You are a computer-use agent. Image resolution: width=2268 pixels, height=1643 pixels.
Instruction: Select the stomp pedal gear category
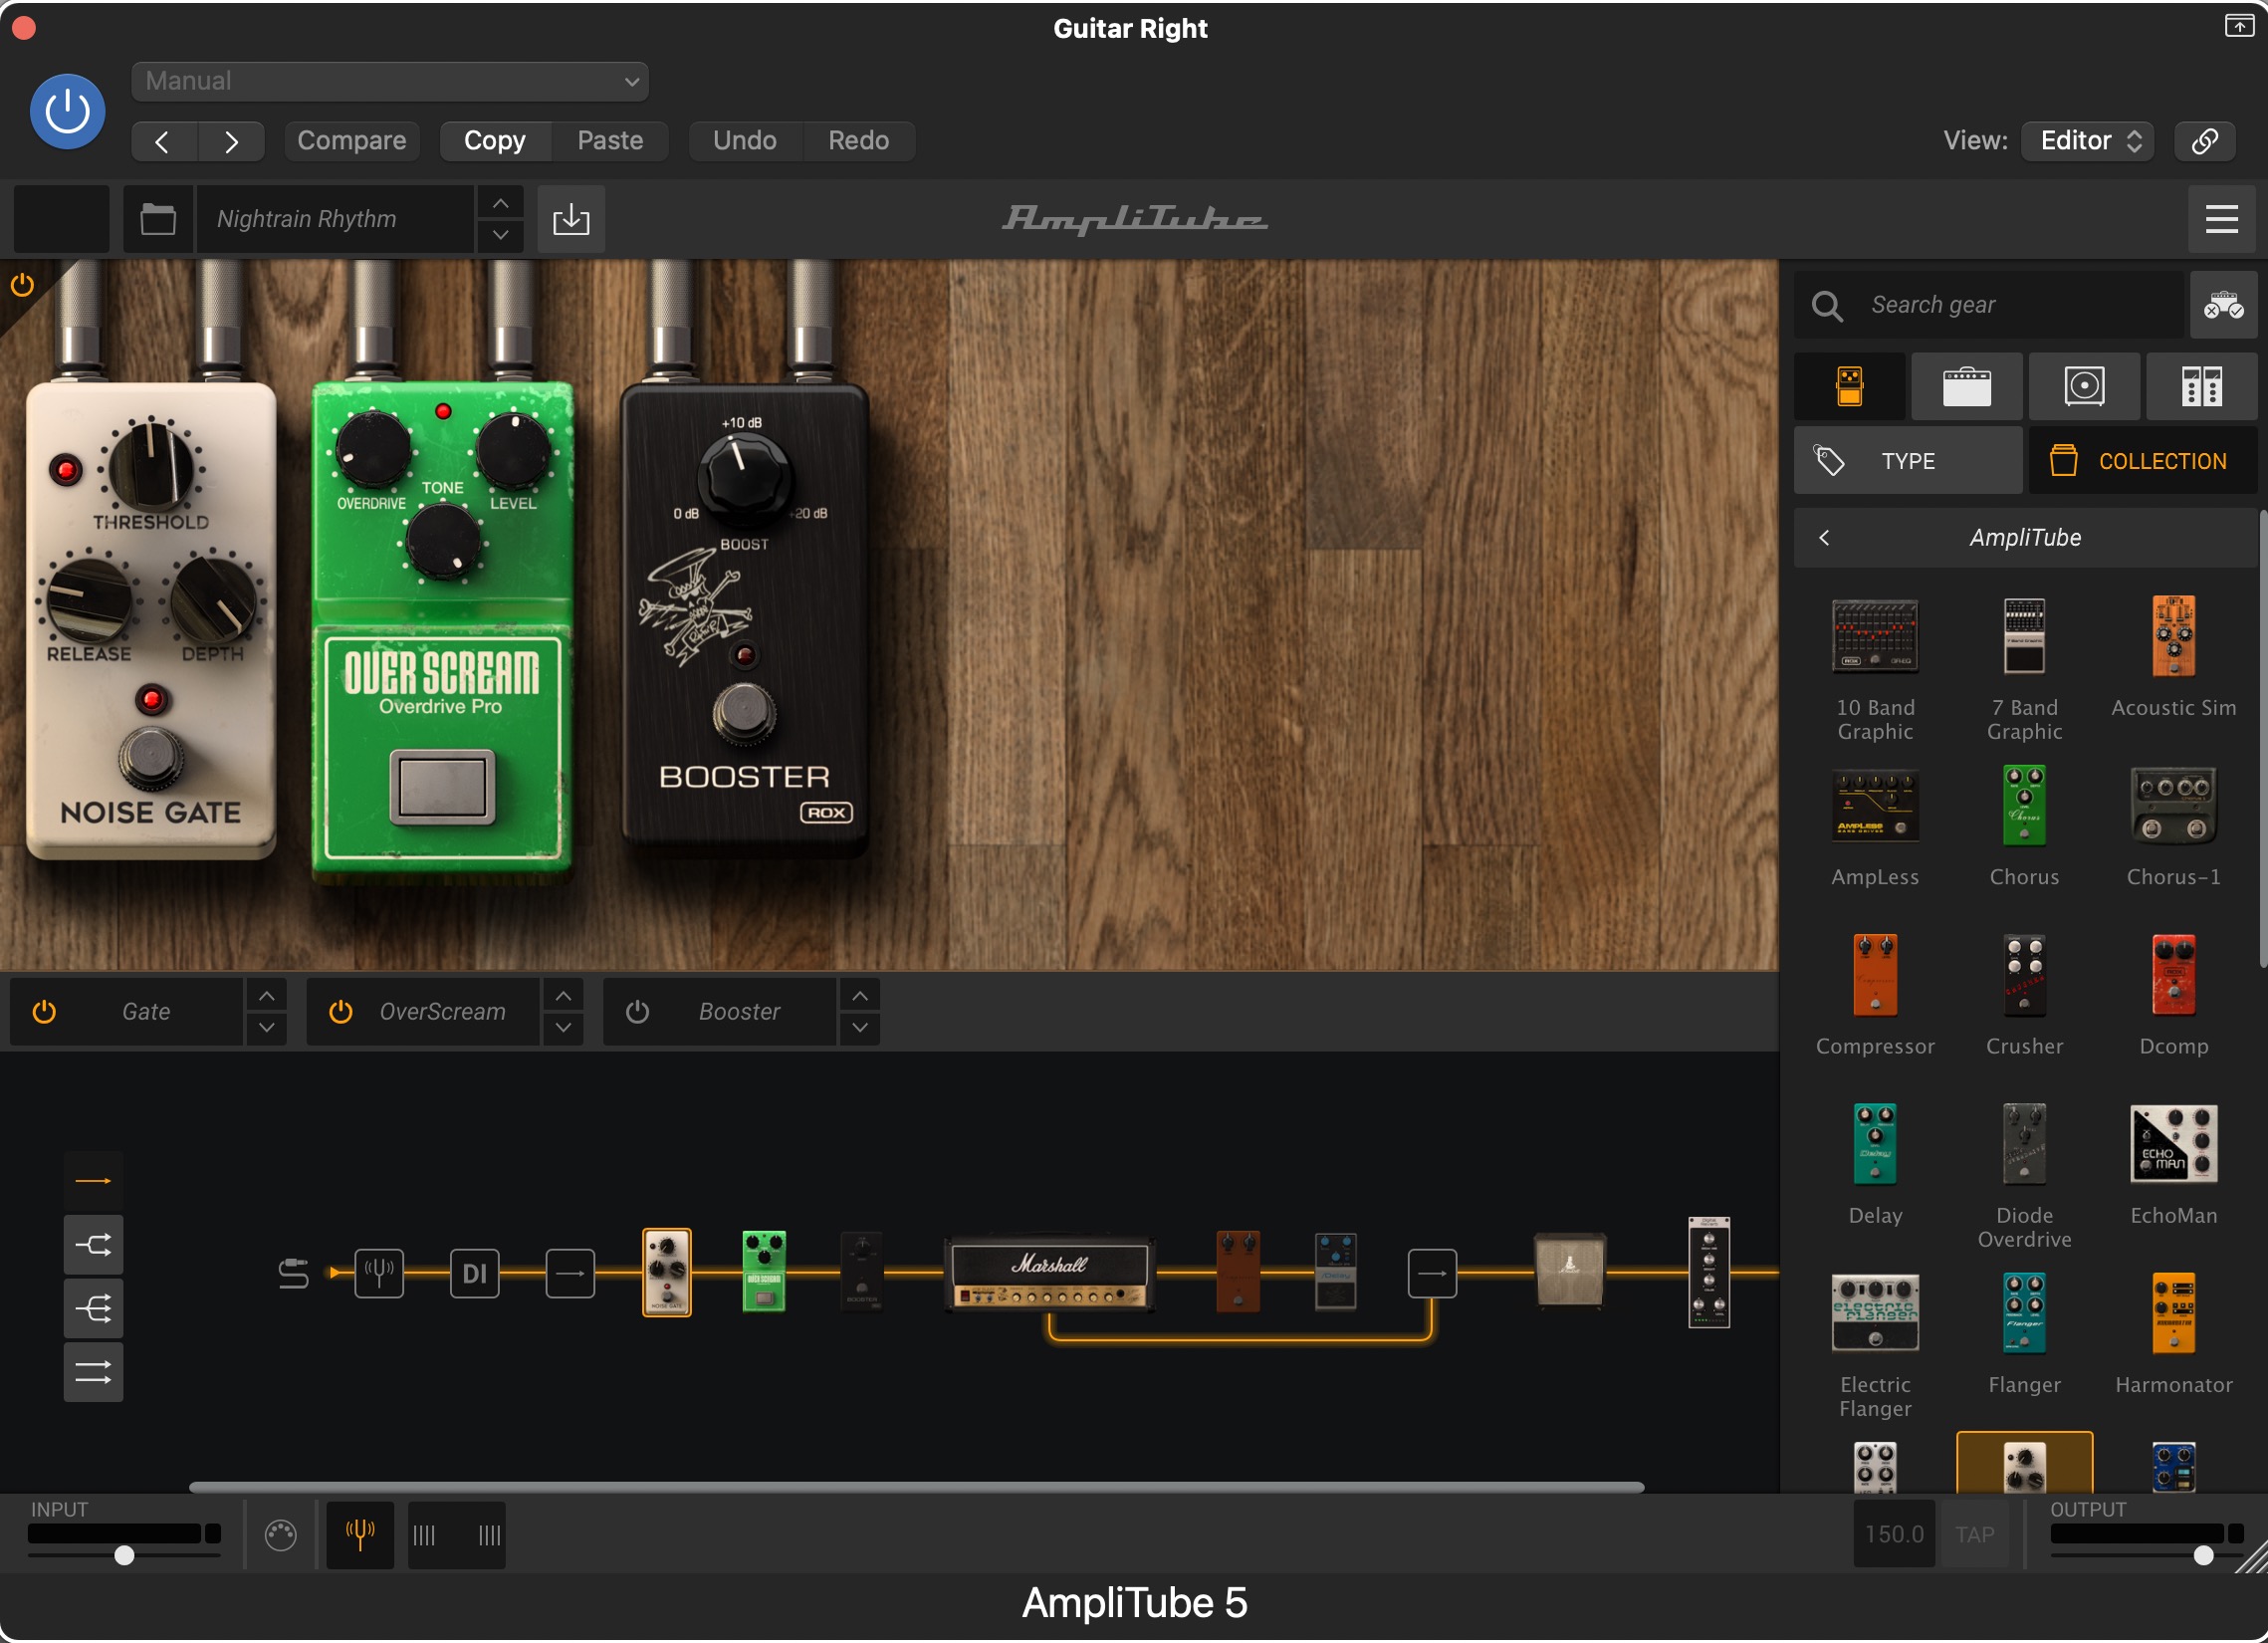point(1849,386)
